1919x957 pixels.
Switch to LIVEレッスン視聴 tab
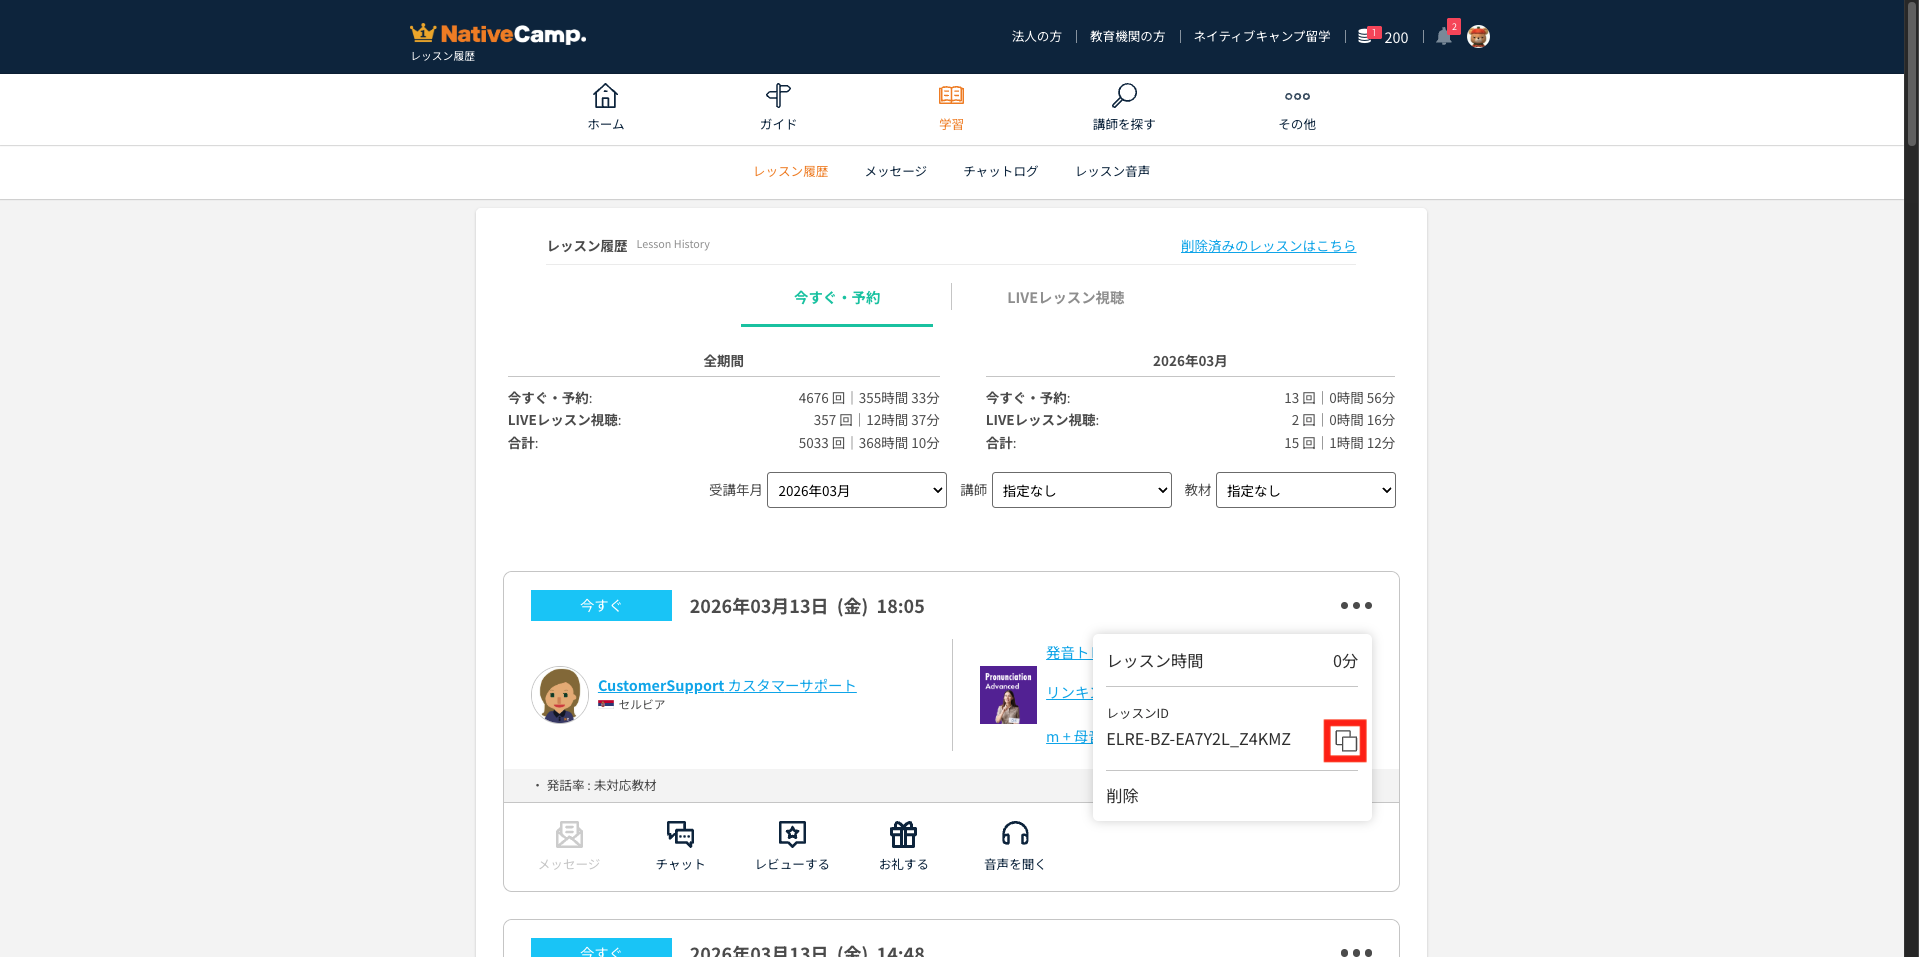point(1065,298)
